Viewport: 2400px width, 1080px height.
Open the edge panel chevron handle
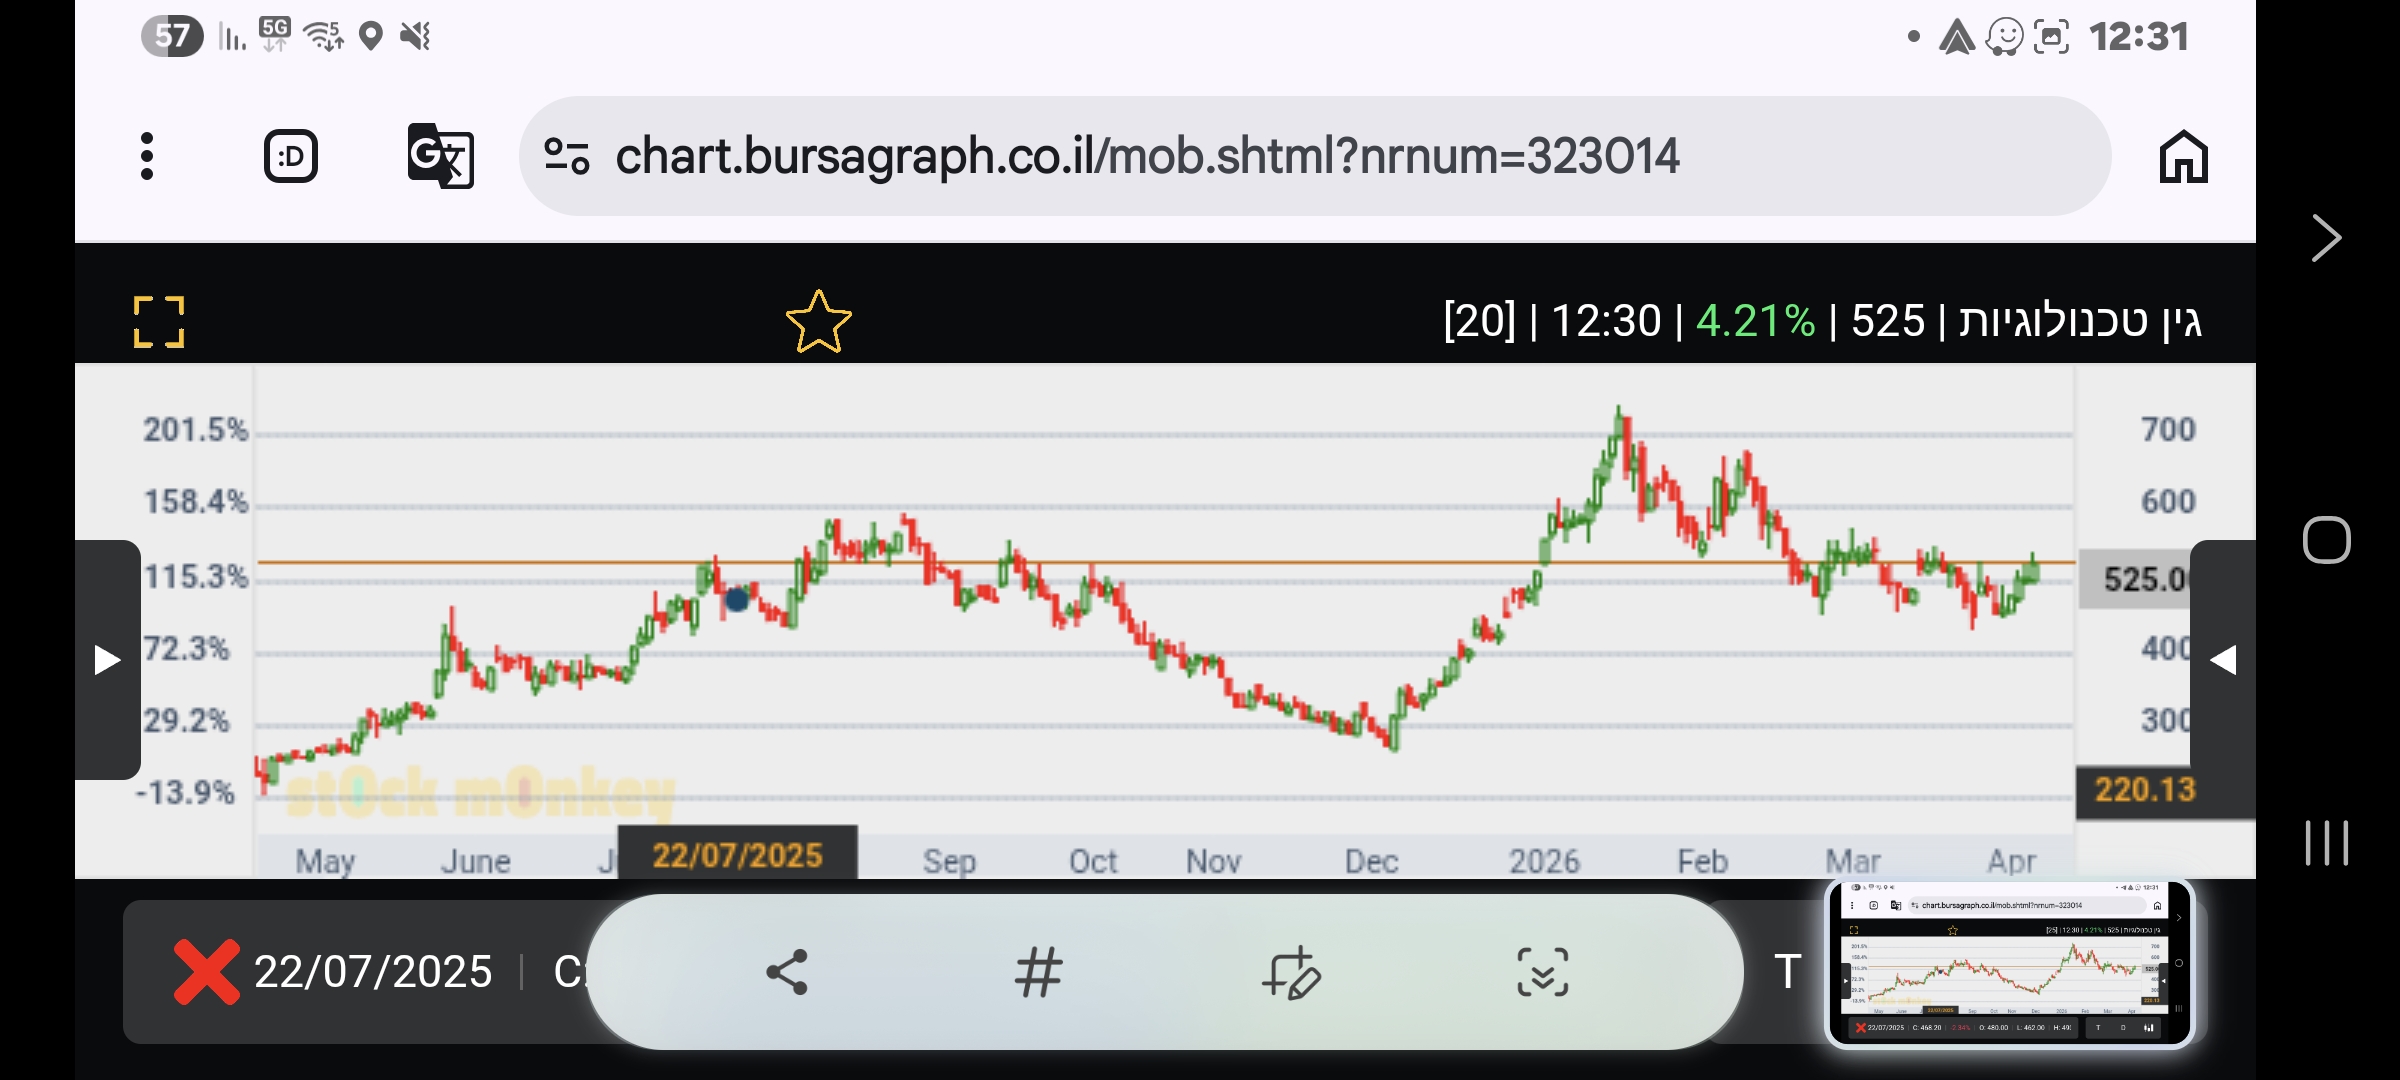pos(2327,238)
